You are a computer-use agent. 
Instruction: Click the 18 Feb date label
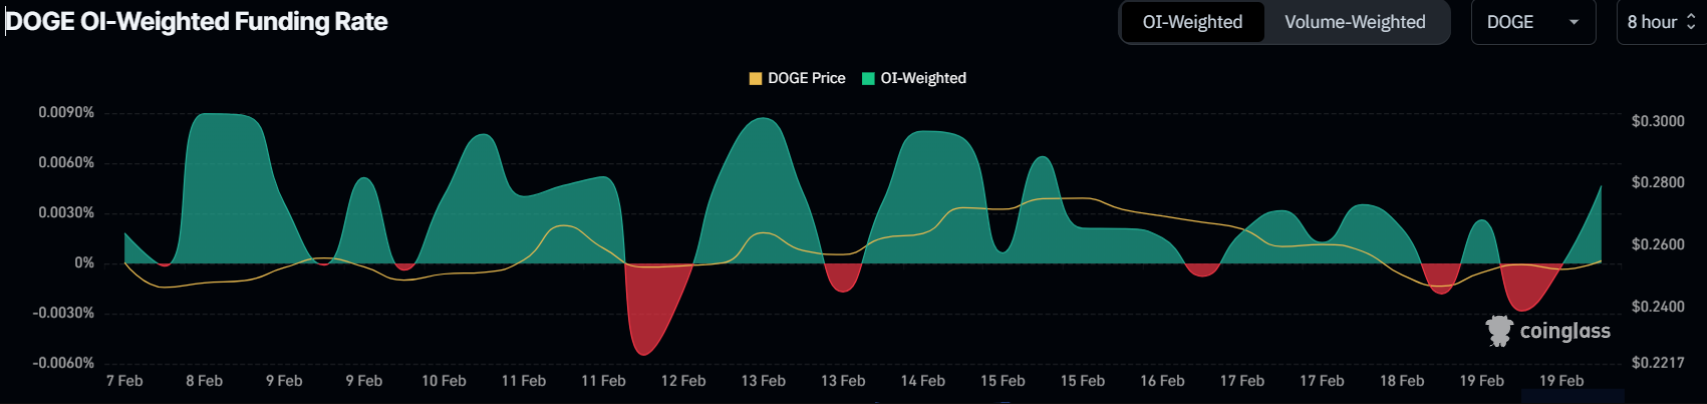[1402, 381]
